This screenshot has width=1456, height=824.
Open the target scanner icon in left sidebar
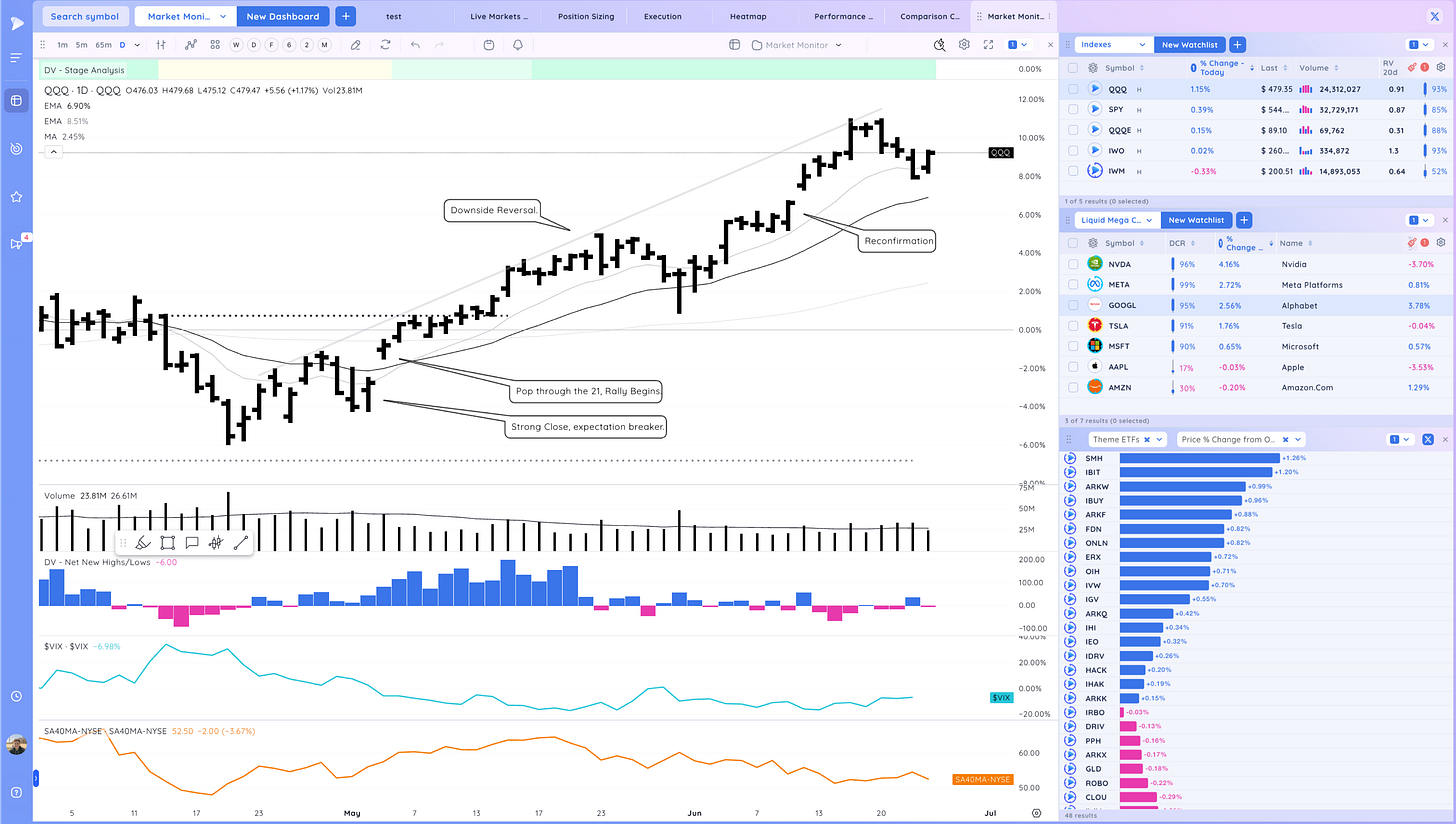(15, 148)
